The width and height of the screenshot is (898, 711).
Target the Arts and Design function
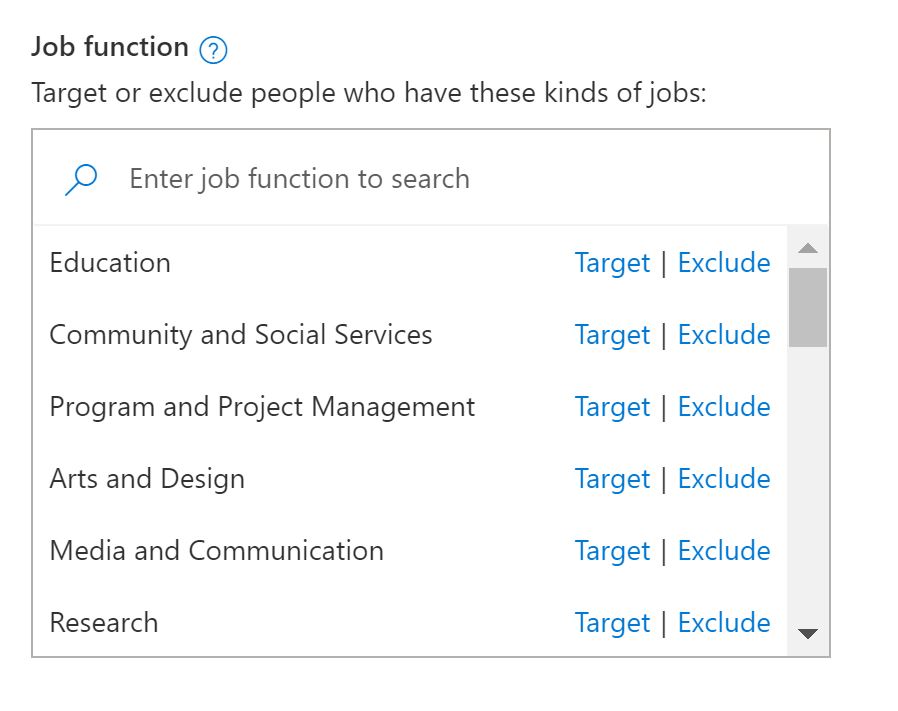tap(612, 479)
